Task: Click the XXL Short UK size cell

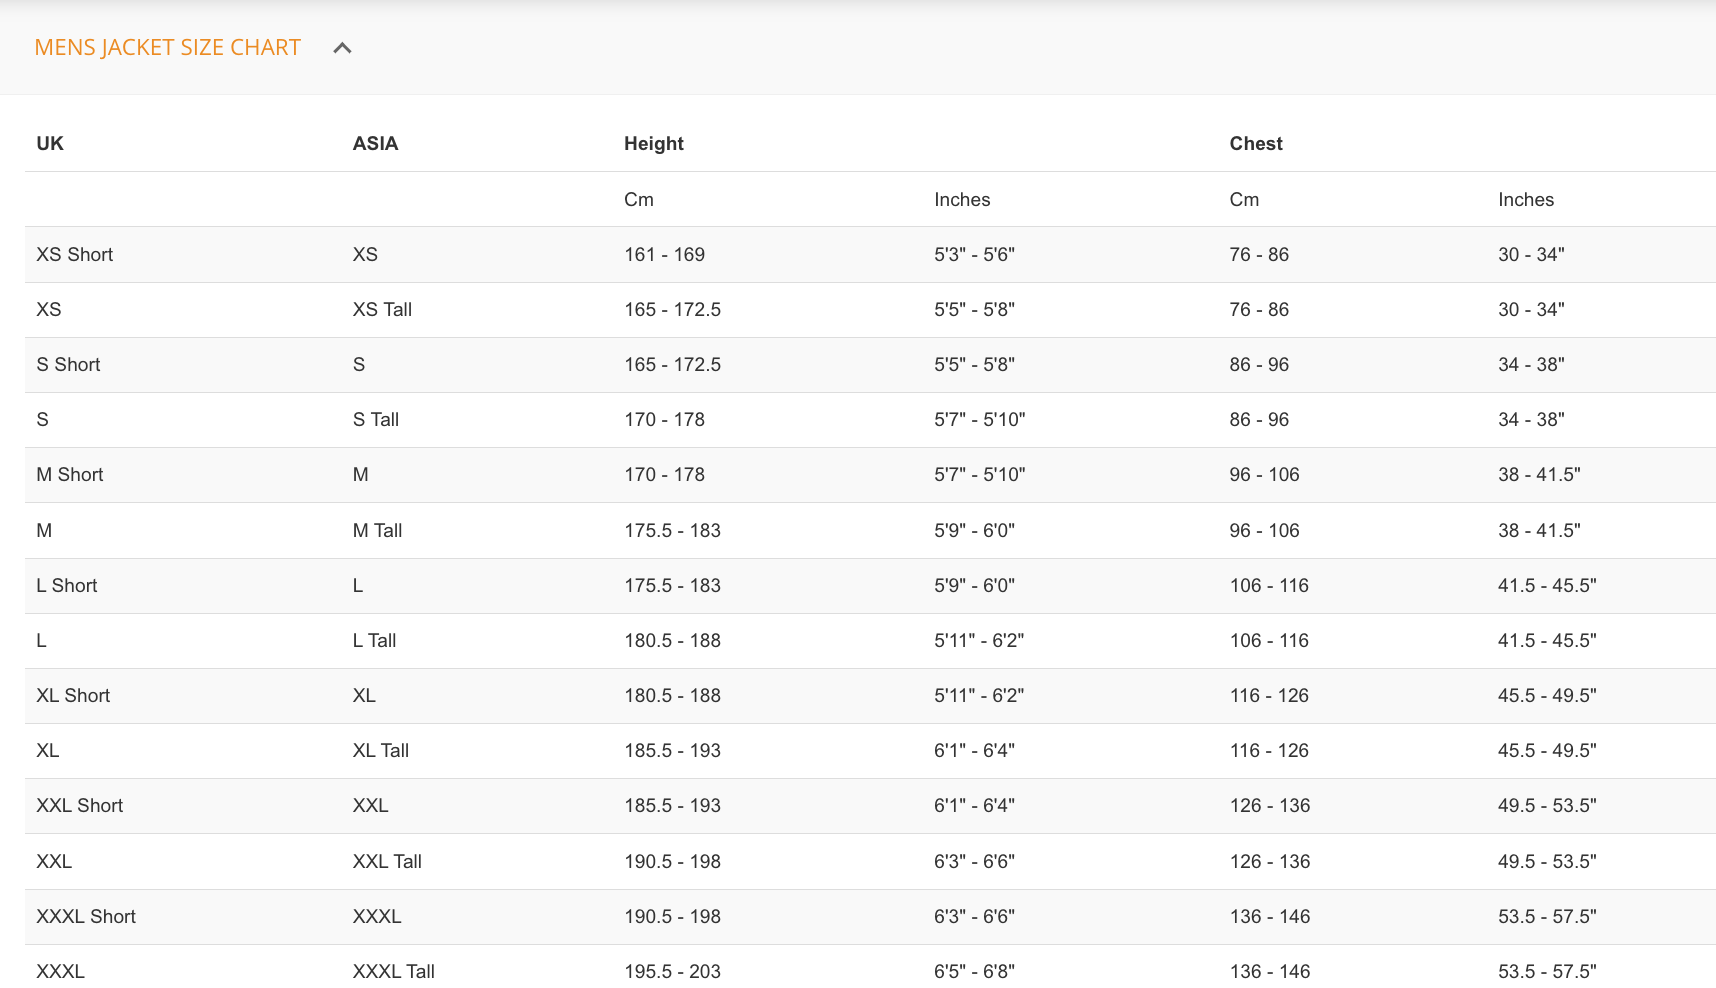Action: click(80, 806)
